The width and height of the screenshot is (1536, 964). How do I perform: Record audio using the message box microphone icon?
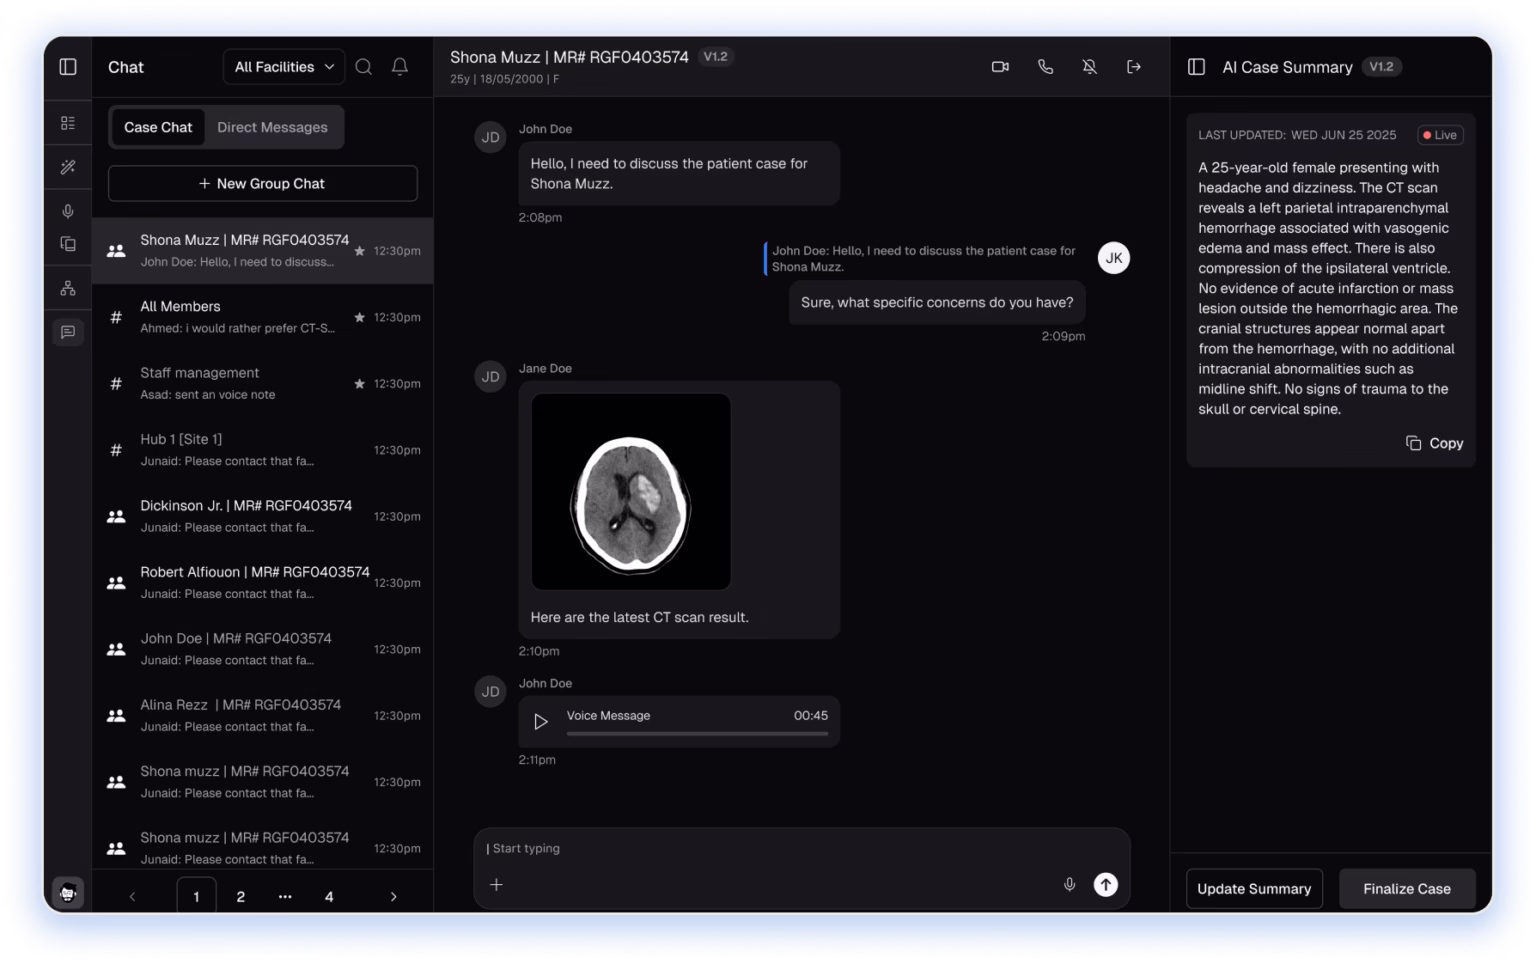pyautogui.click(x=1069, y=884)
